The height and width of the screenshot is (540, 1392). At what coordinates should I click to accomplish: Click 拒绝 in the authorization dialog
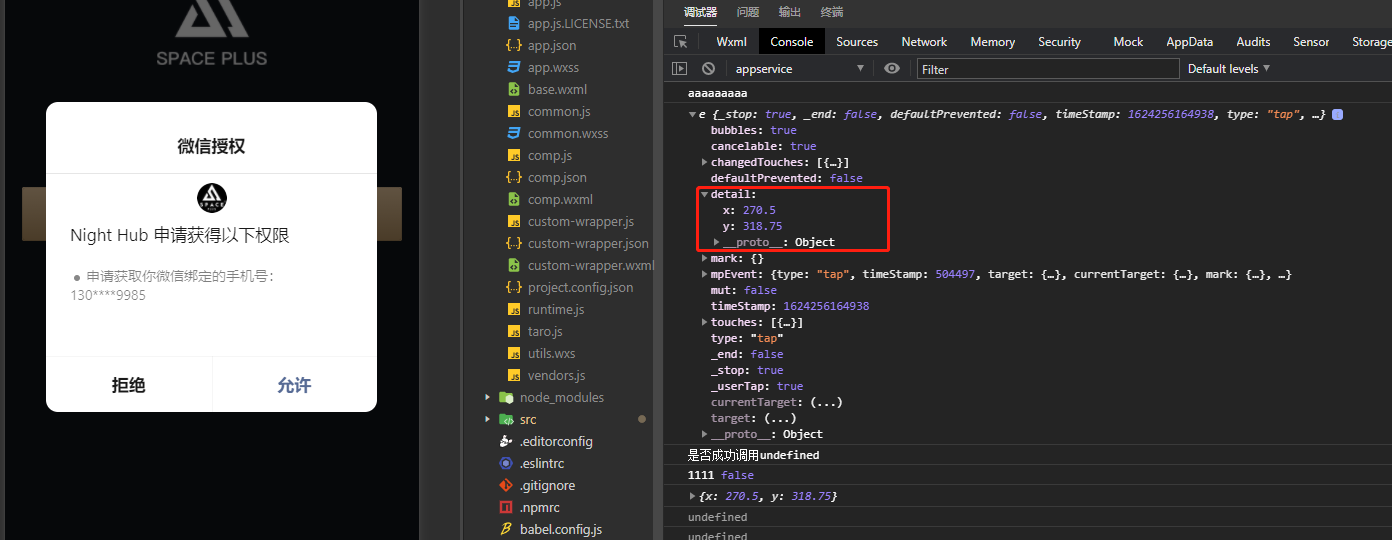(x=129, y=385)
